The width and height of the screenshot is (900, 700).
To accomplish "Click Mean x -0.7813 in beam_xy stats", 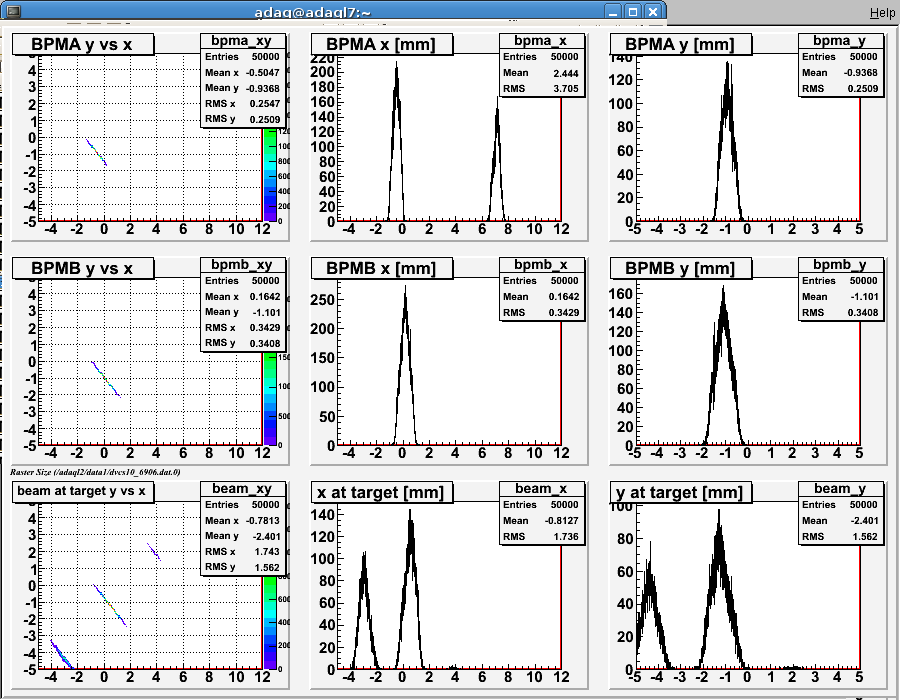I will 243,520.
